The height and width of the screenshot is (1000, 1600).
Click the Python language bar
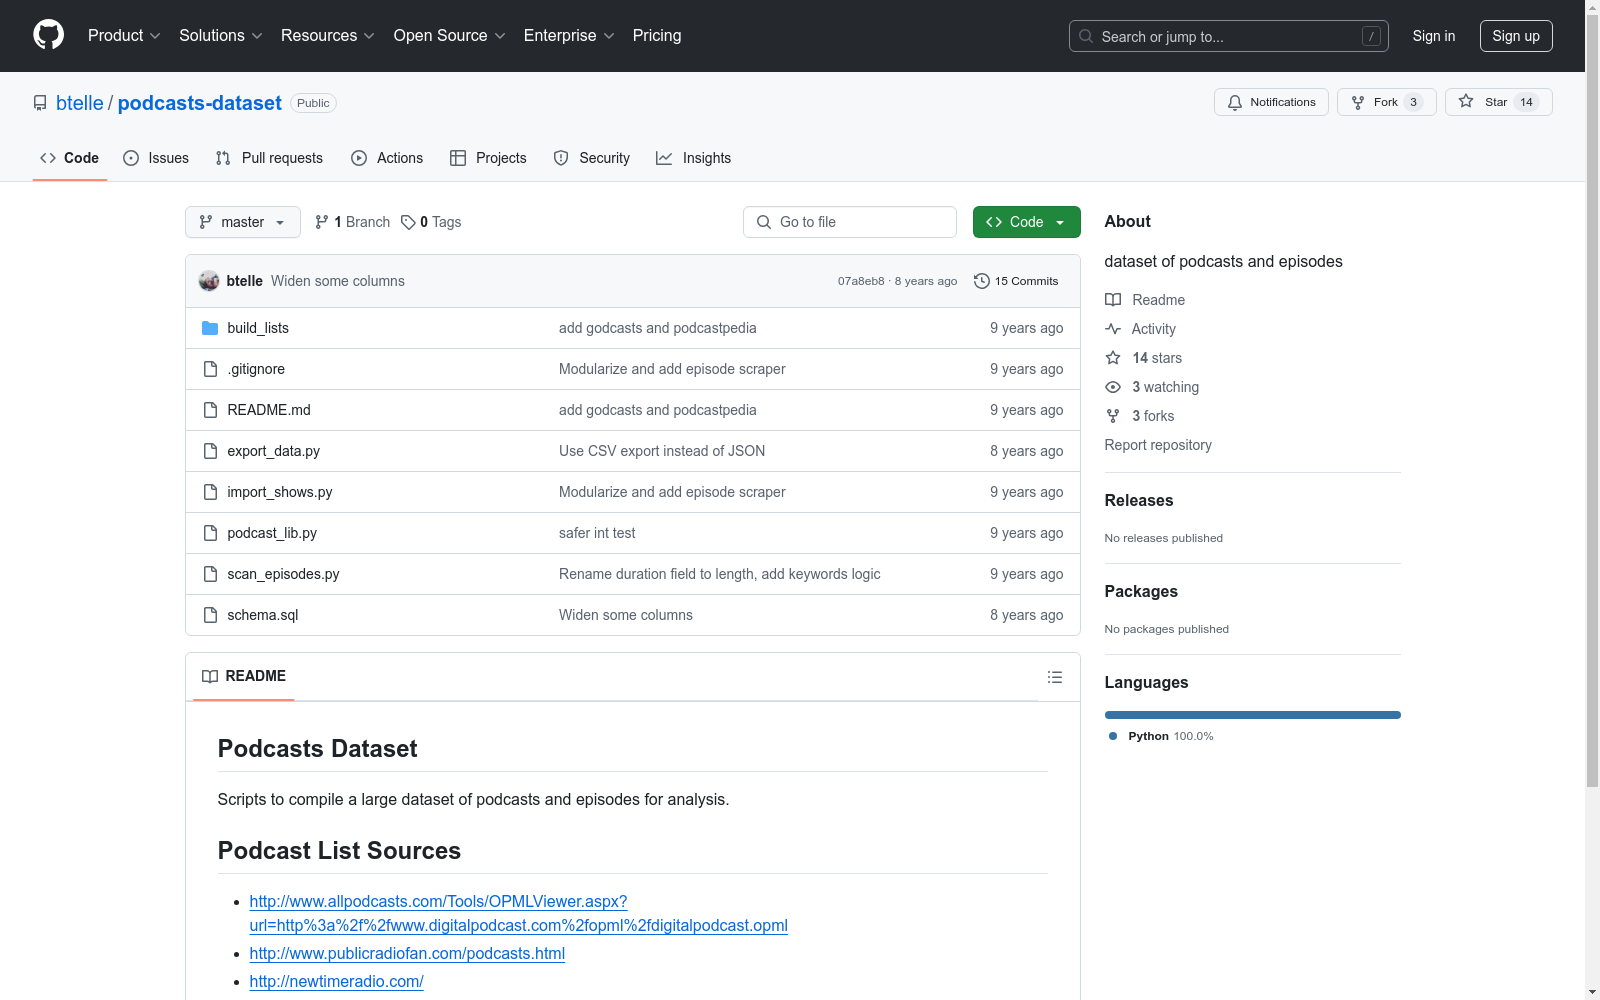pyautogui.click(x=1253, y=715)
